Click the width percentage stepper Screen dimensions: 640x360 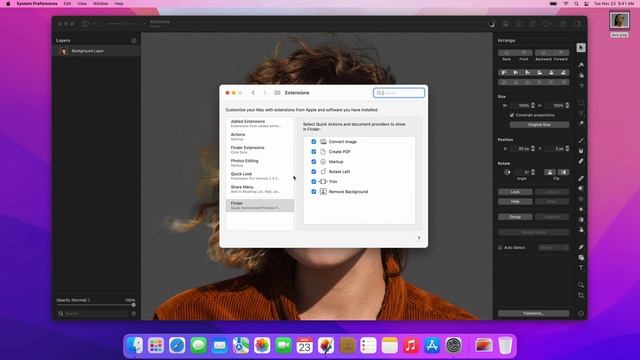(533, 105)
